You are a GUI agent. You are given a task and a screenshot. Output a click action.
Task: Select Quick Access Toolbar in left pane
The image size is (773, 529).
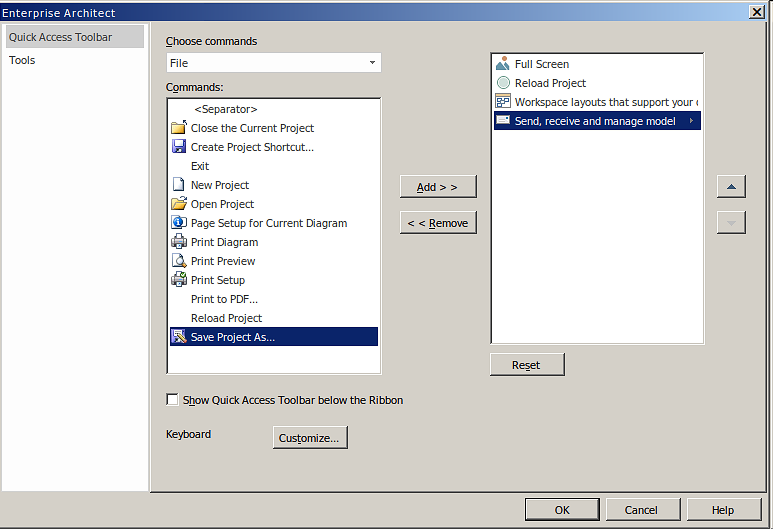click(61, 37)
